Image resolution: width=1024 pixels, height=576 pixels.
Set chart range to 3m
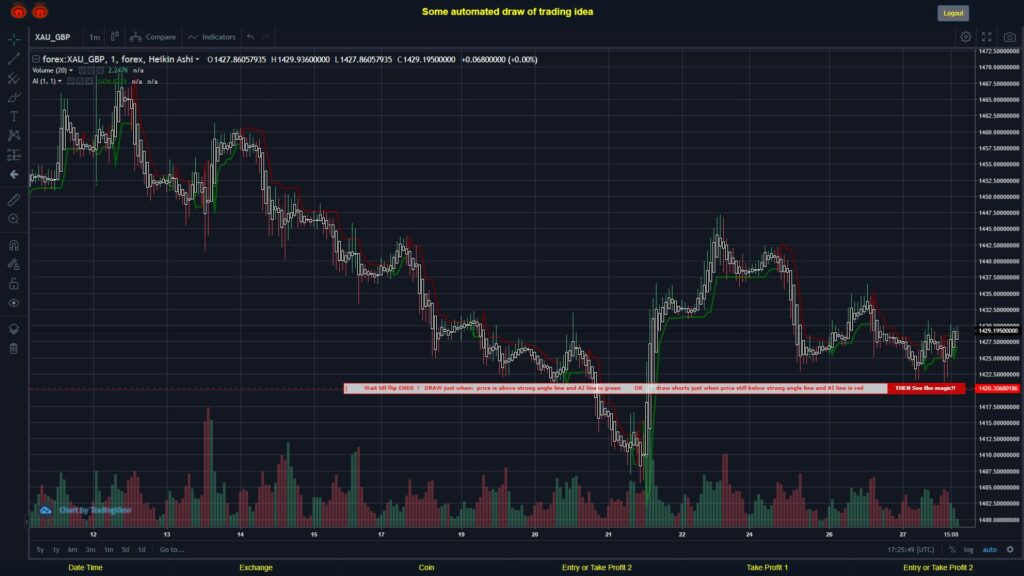point(90,550)
